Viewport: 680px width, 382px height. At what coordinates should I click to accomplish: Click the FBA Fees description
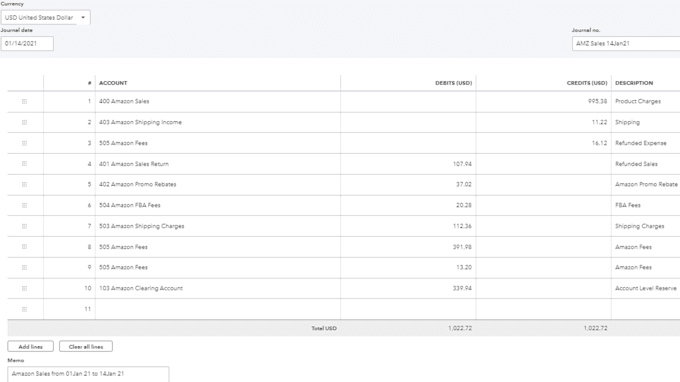click(x=628, y=205)
